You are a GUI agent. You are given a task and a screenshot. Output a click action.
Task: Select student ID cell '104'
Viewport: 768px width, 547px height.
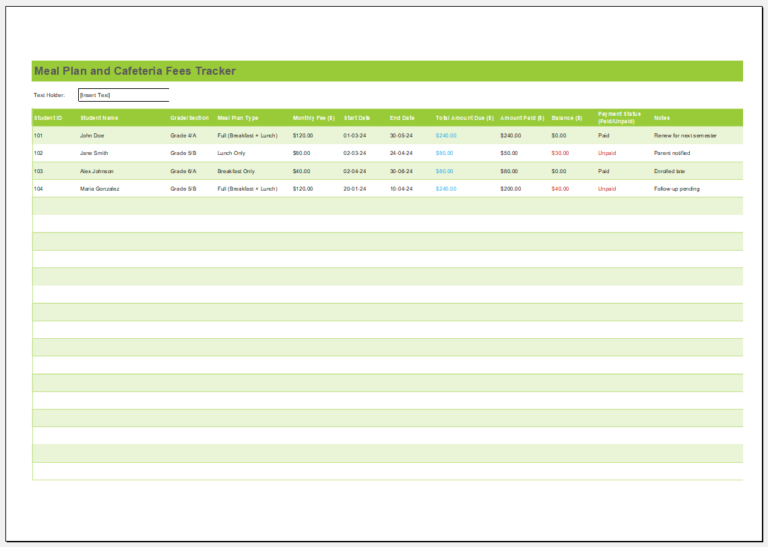[38, 189]
